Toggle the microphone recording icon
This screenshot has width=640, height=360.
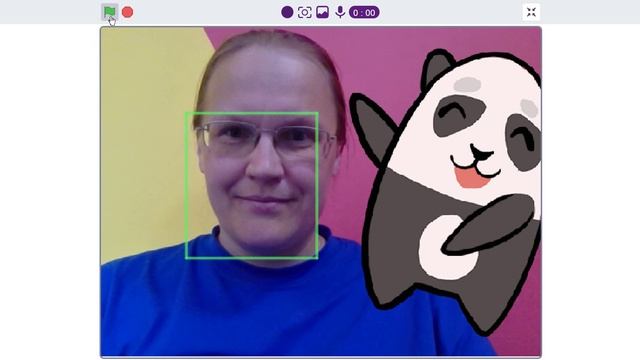click(340, 12)
